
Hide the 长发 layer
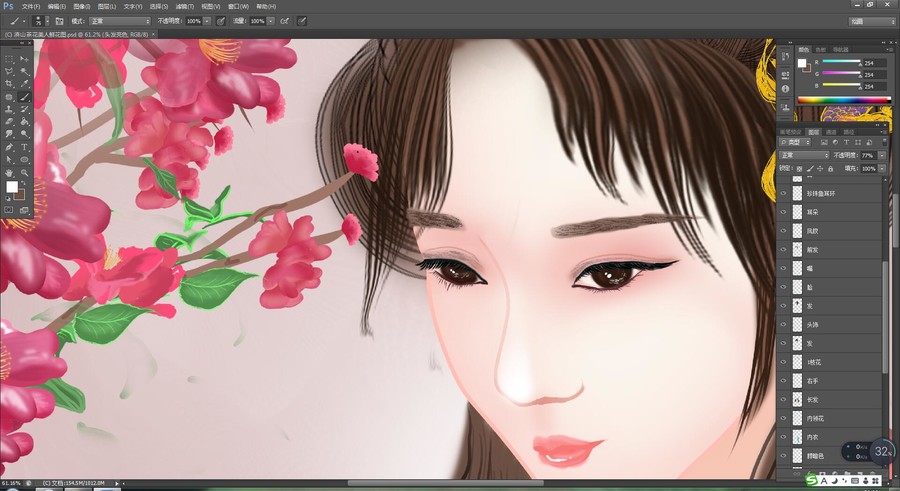tap(783, 400)
